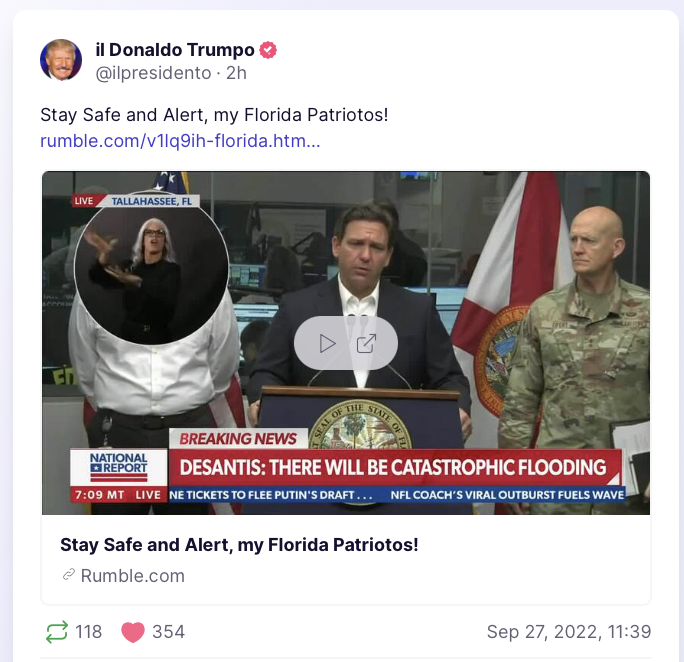The image size is (684, 662).
Task: Click the catastrophic flooding headline banner
Action: click(394, 467)
